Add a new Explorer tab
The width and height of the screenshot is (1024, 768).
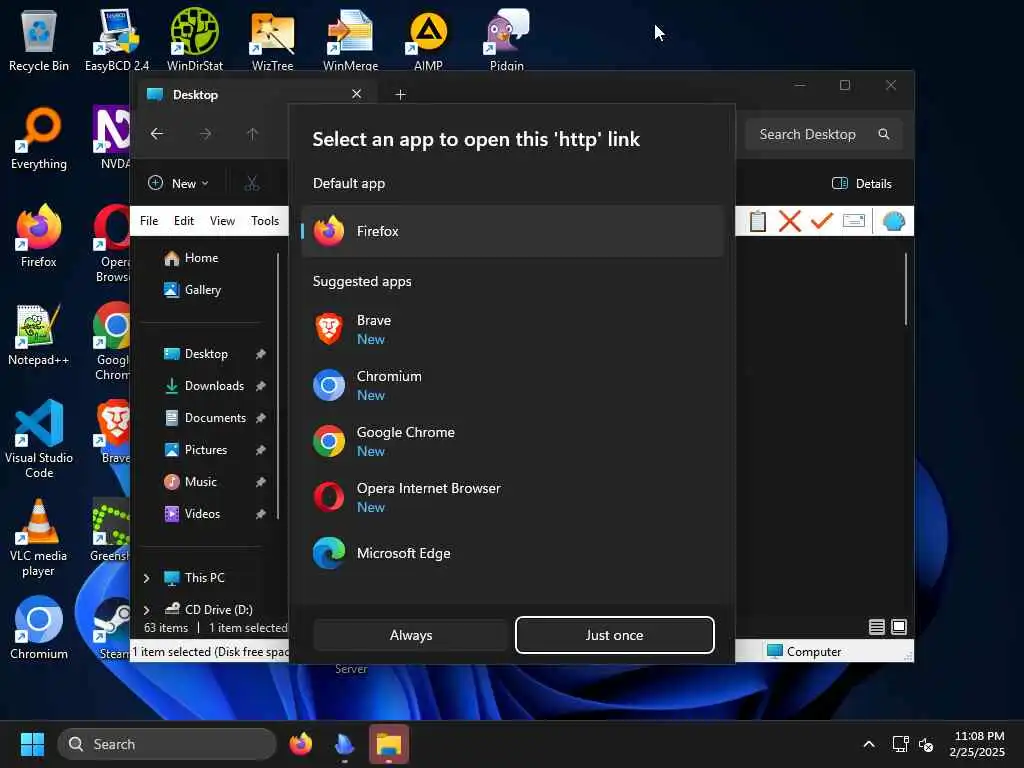[400, 95]
